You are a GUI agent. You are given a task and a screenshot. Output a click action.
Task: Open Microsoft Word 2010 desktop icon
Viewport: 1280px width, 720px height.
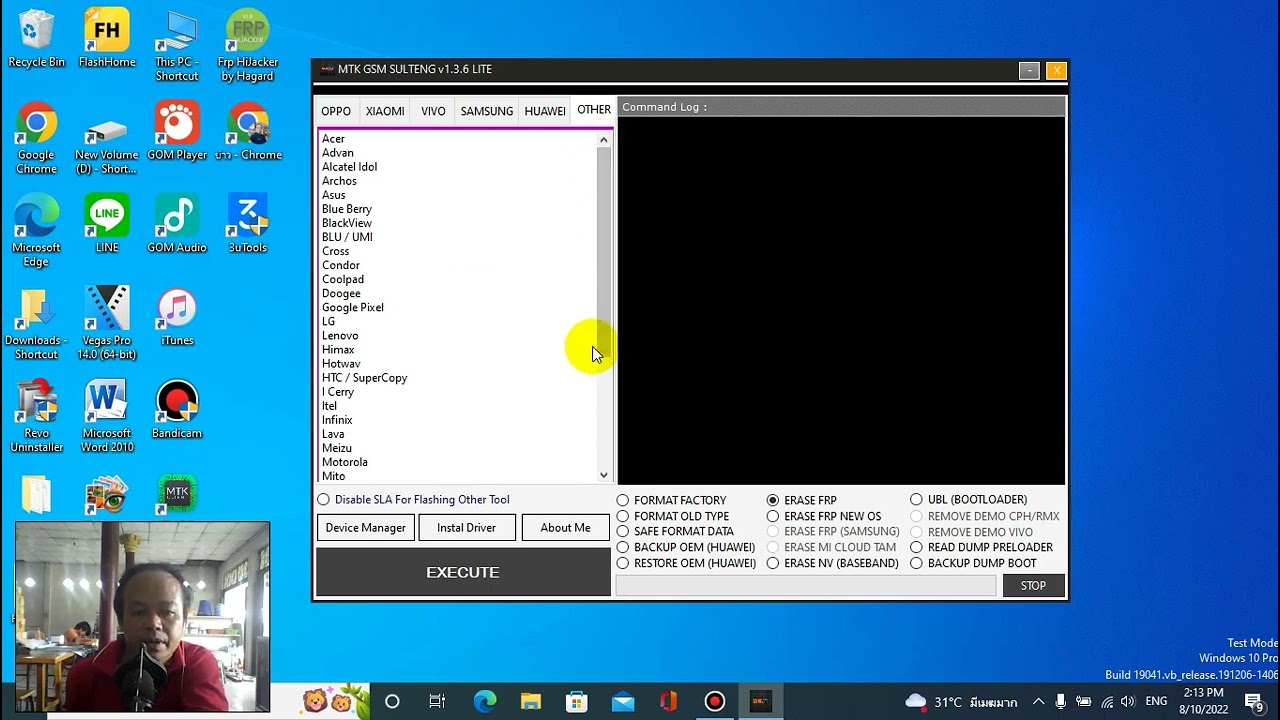coord(107,418)
